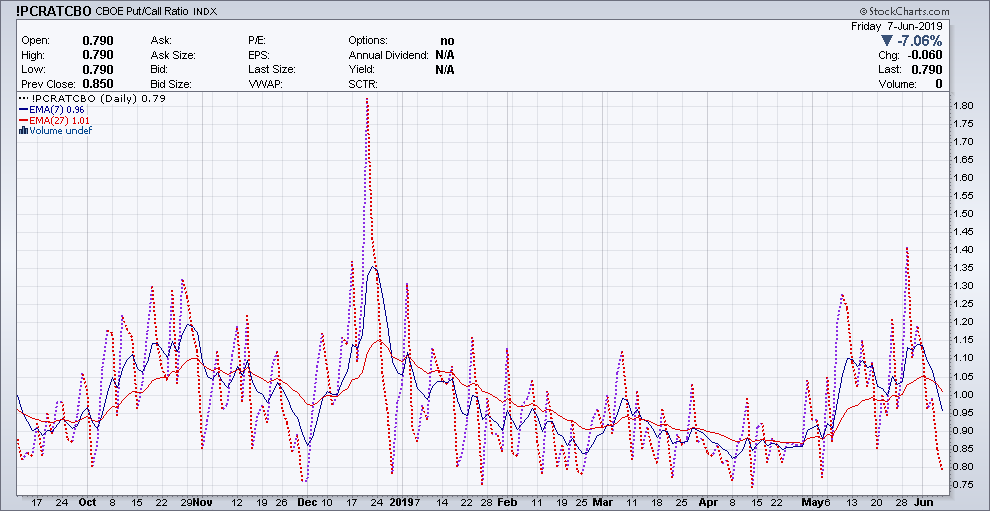
Task: Click the Options value 'no'
Action: [x=447, y=41]
